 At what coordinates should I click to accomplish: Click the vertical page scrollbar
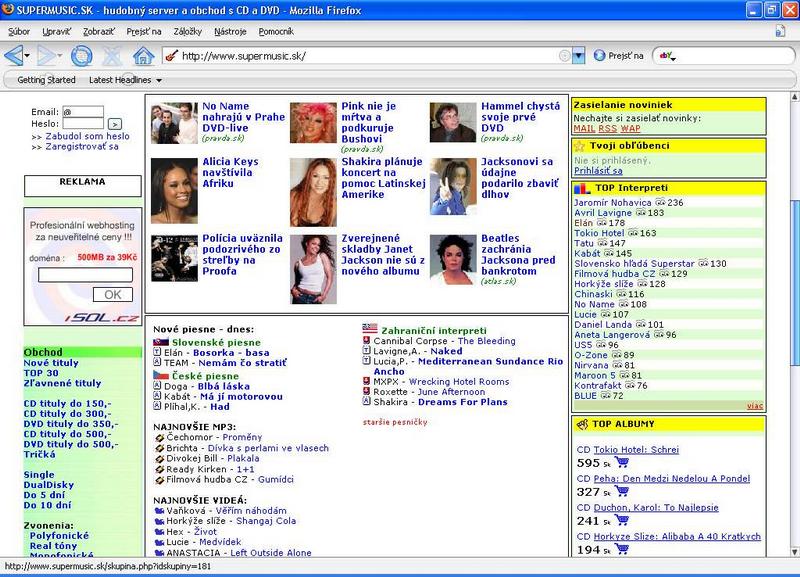(793, 300)
